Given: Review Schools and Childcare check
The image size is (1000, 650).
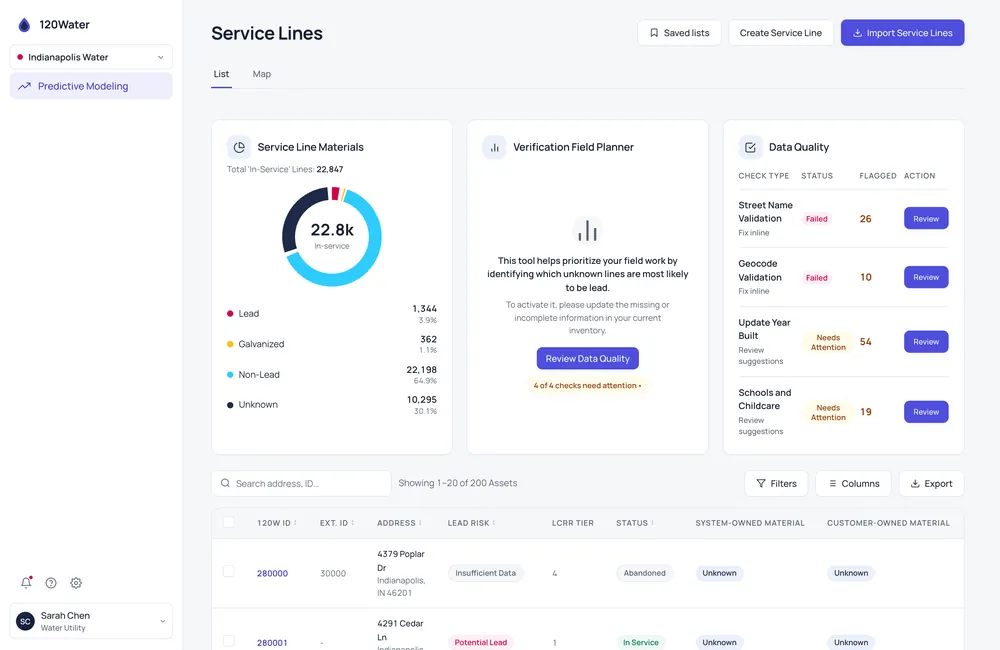Looking at the screenshot, I should coord(926,412).
